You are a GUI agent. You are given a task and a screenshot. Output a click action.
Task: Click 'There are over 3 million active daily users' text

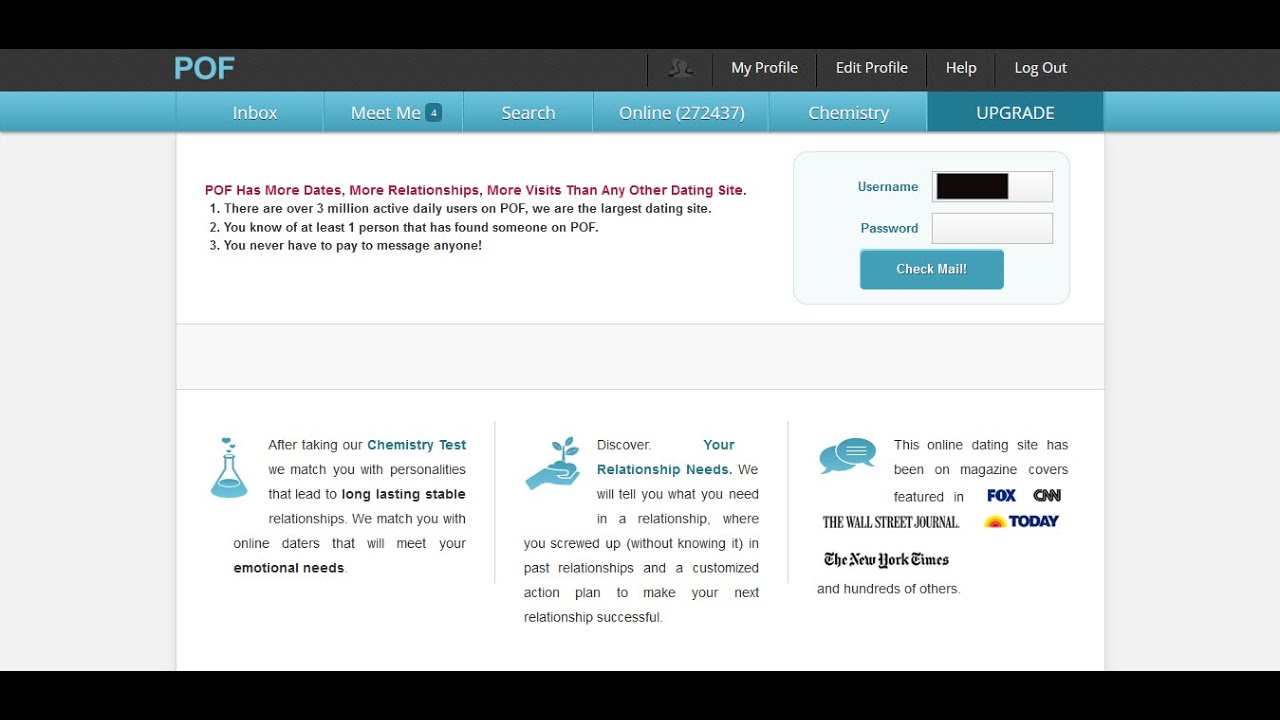tap(467, 209)
